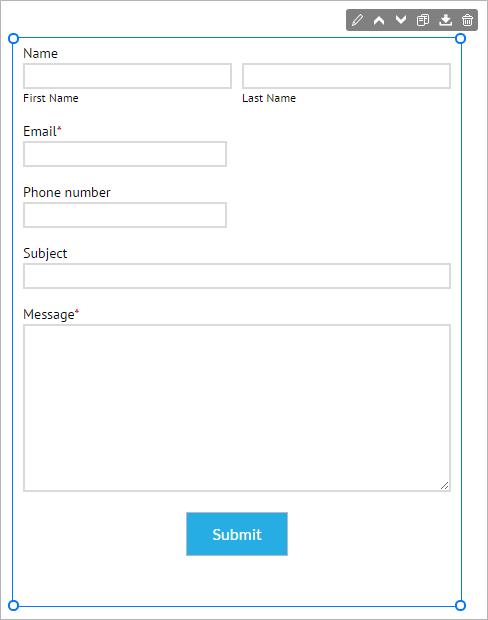Click the bottom-left selection handle

[13, 605]
